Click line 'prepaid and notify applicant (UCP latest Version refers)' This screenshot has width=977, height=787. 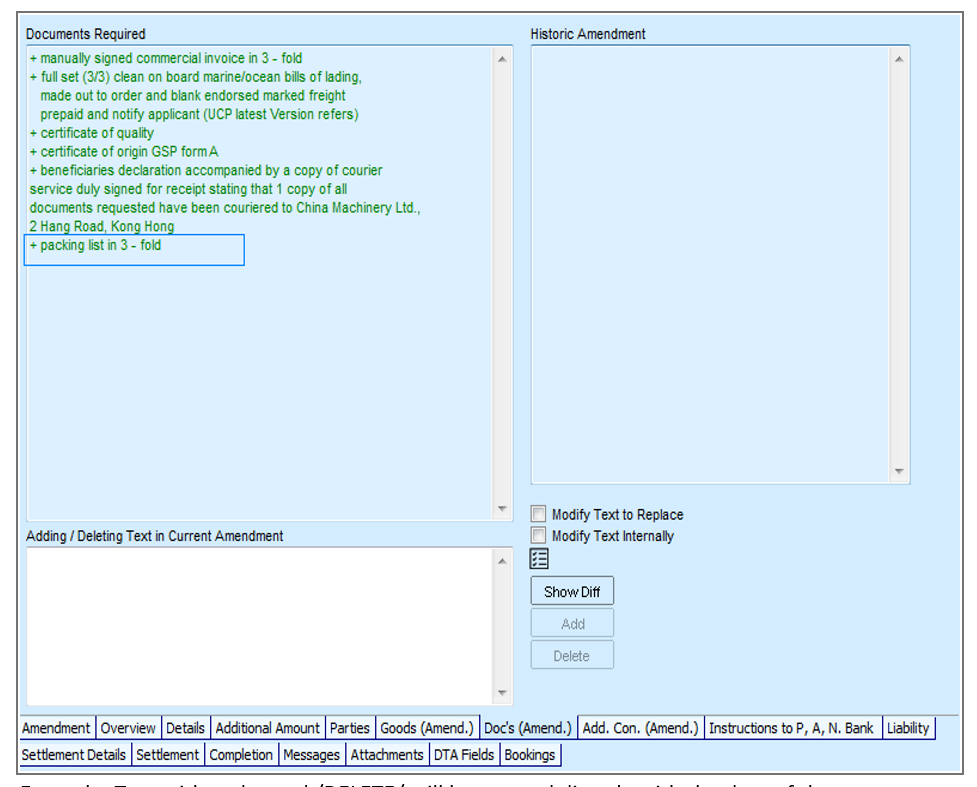coord(199,114)
